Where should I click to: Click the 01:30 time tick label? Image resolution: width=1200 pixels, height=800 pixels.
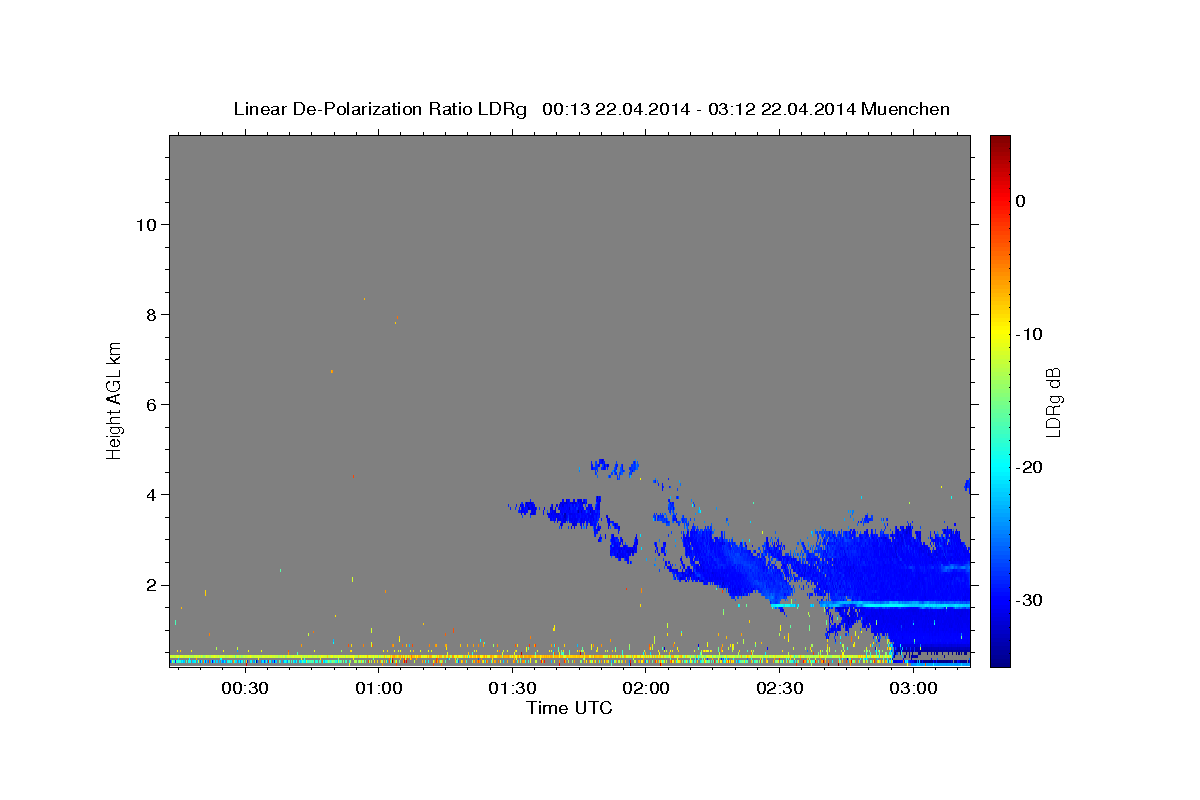[x=512, y=688]
